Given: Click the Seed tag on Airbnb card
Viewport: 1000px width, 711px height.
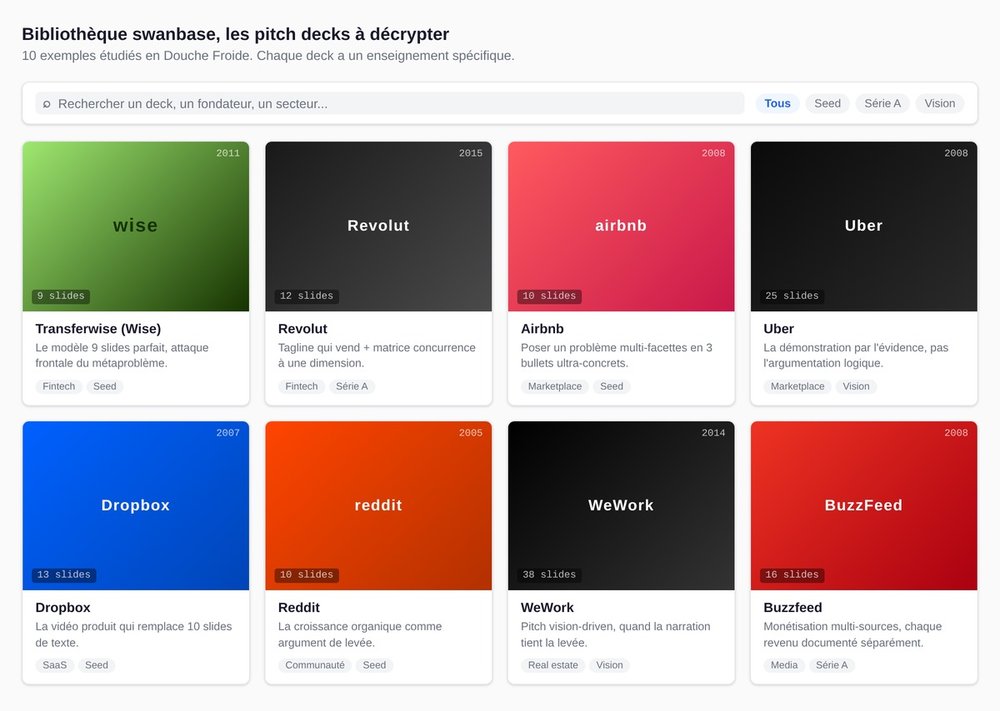Looking at the screenshot, I should (612, 386).
